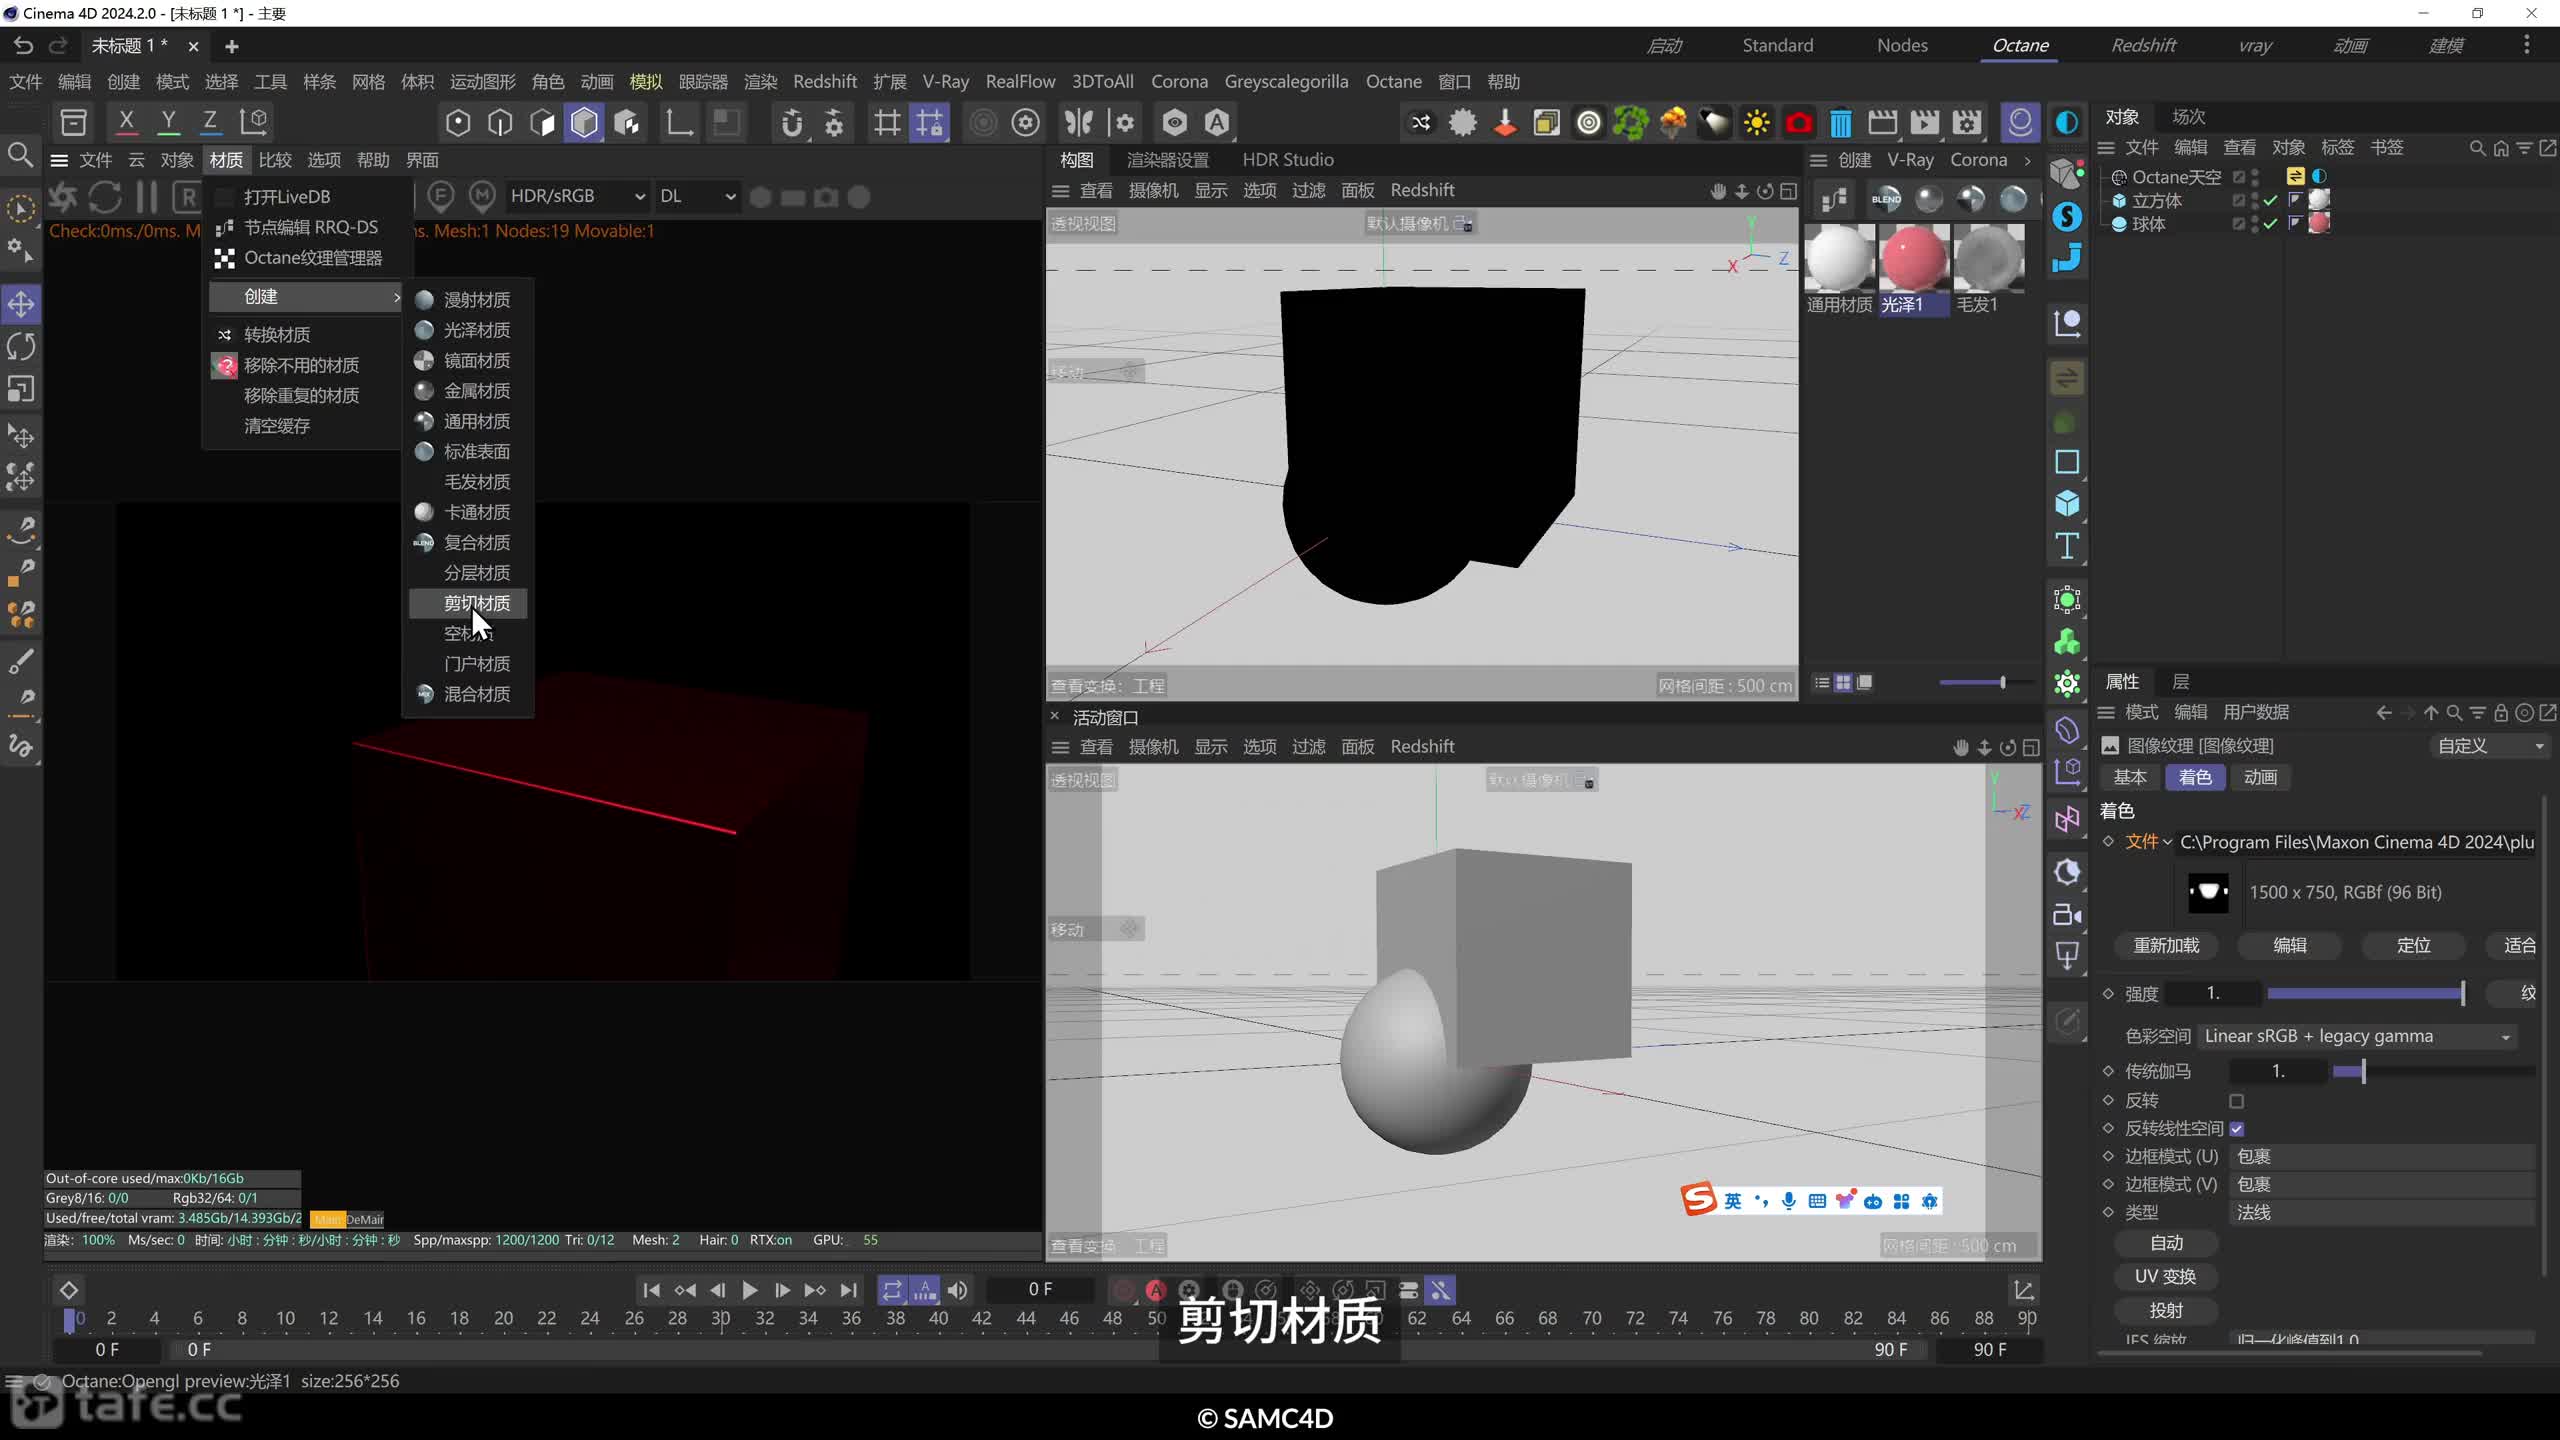This screenshot has height=1440, width=2560.
Task: Click the Undo arrow icon
Action: (24, 46)
